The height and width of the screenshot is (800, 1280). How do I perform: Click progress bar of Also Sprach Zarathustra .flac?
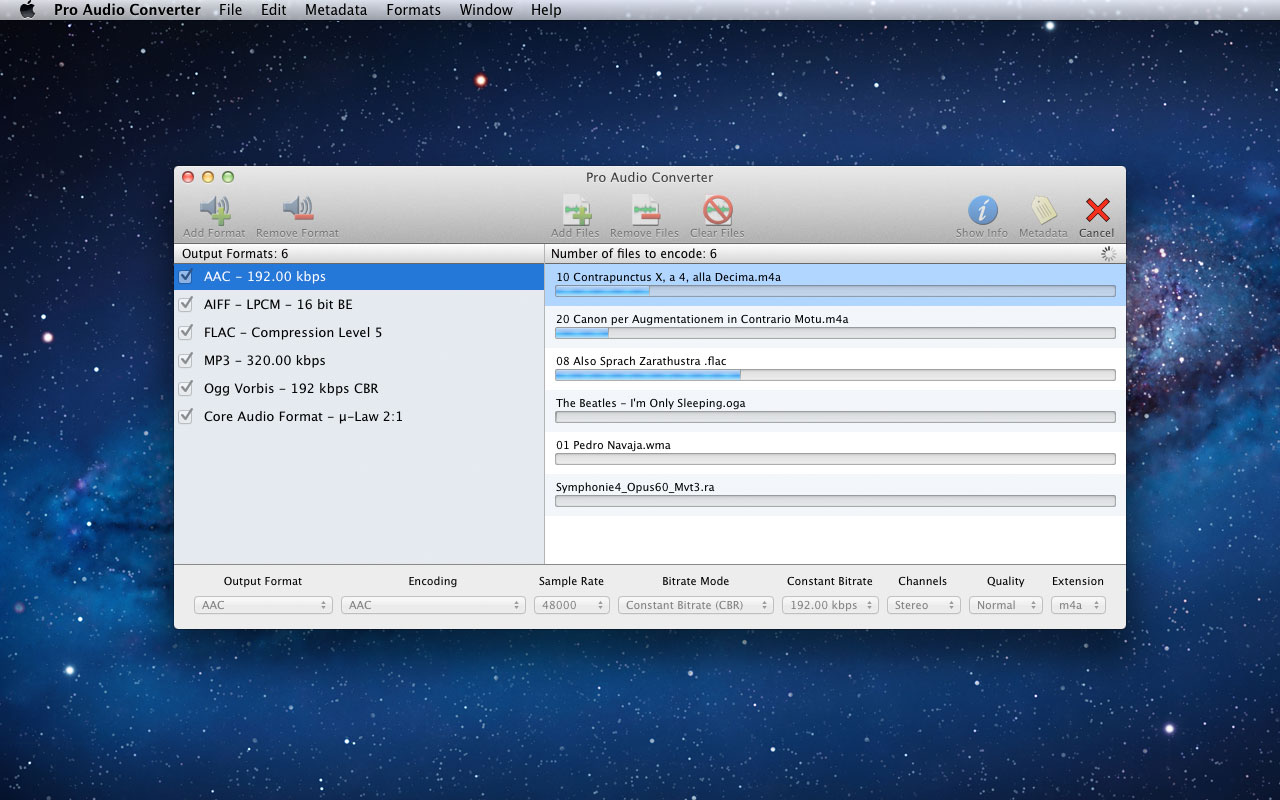point(835,375)
